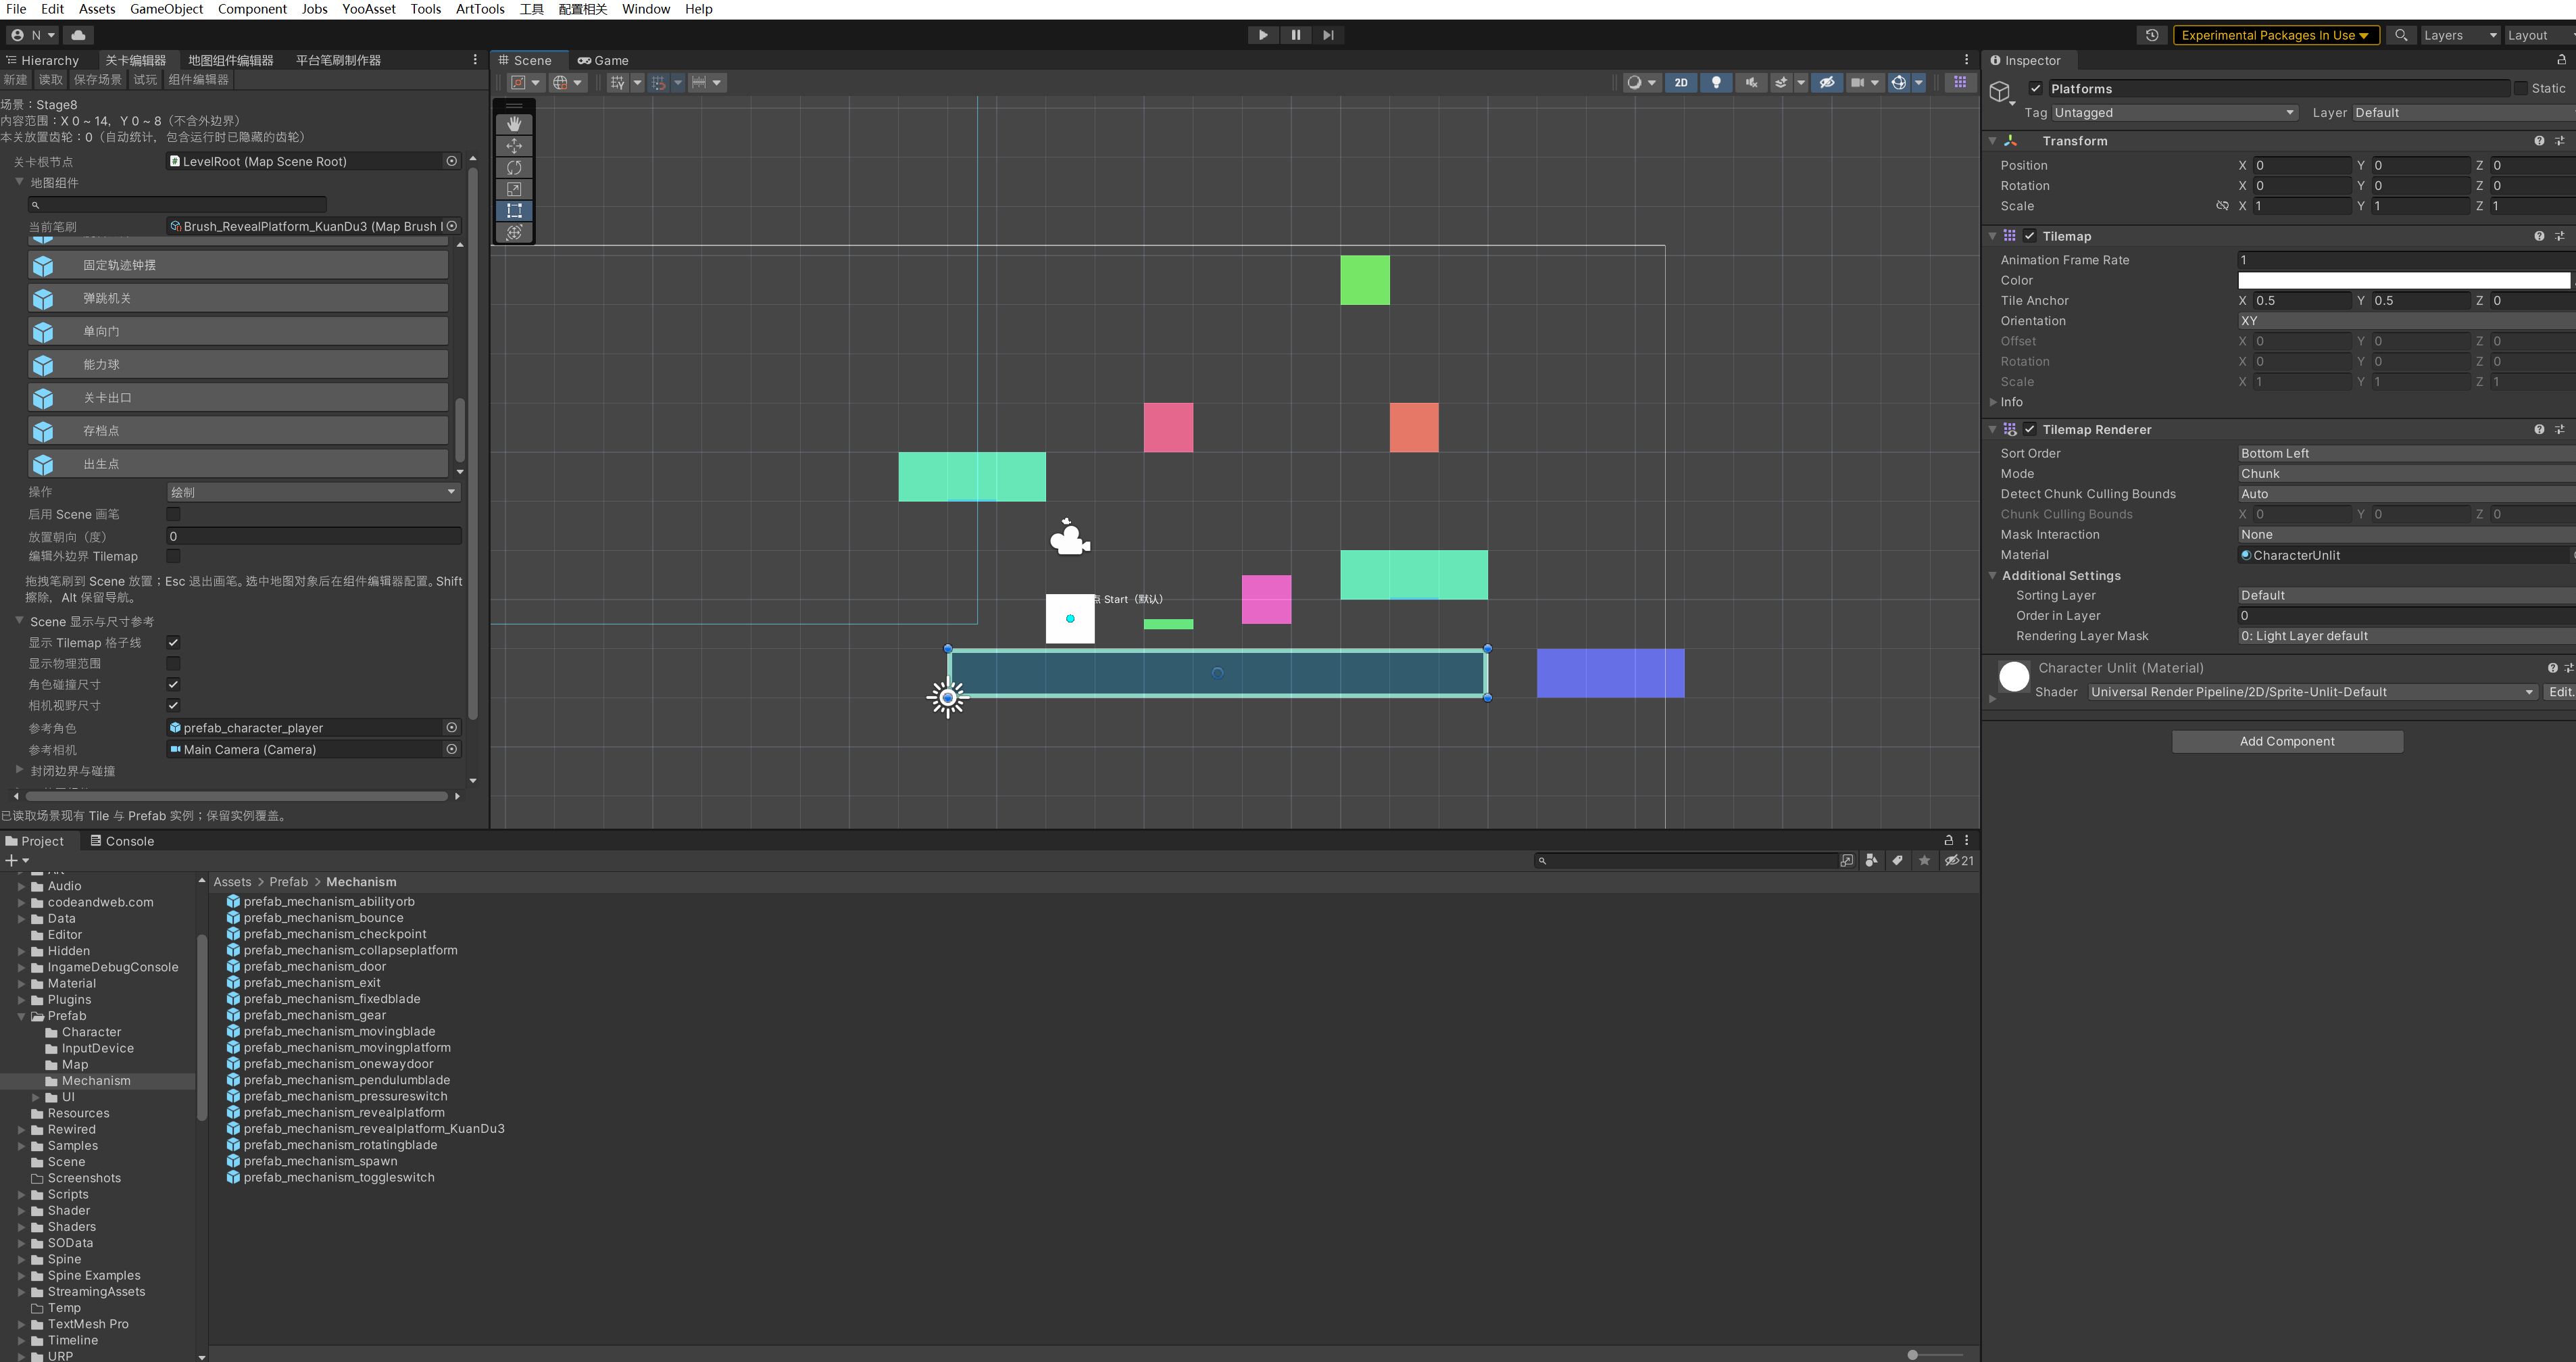Screen dimensions: 2576x1362
Task: Select the Transform tool in Scene
Action: pyautogui.click(x=514, y=232)
